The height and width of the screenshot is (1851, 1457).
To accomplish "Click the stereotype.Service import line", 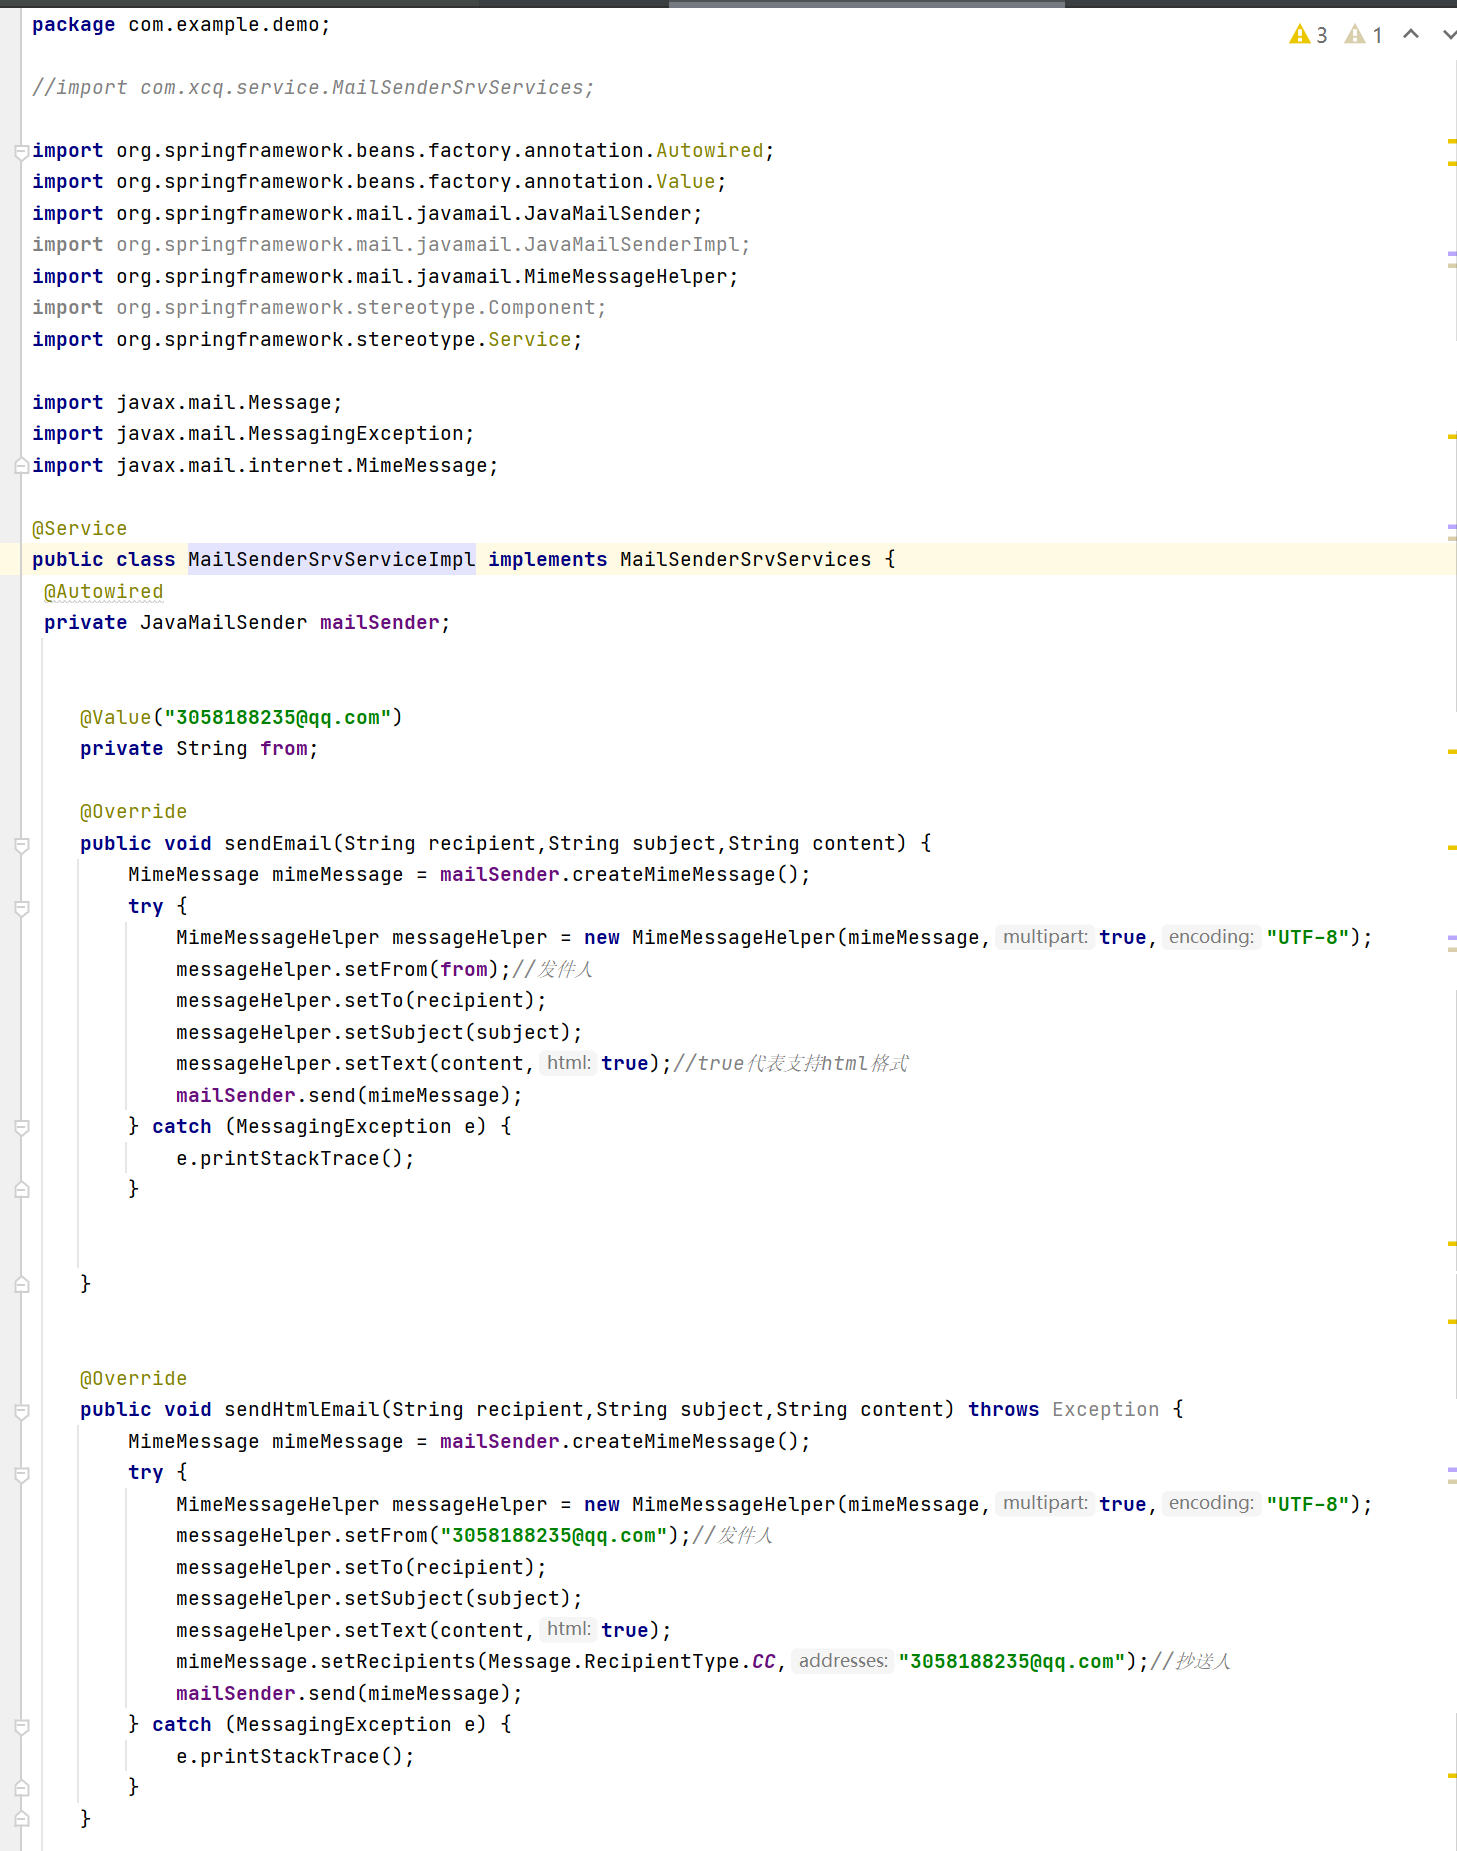I will point(307,339).
